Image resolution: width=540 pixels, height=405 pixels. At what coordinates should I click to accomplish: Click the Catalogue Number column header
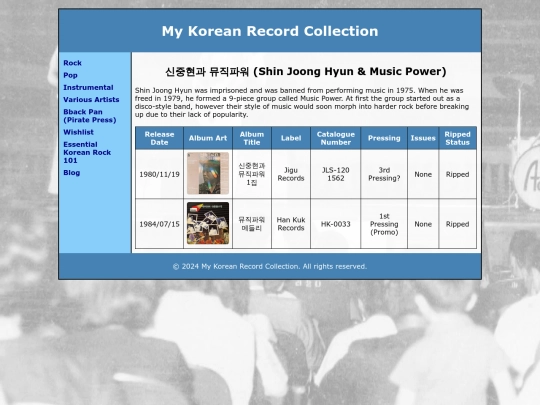pos(336,138)
